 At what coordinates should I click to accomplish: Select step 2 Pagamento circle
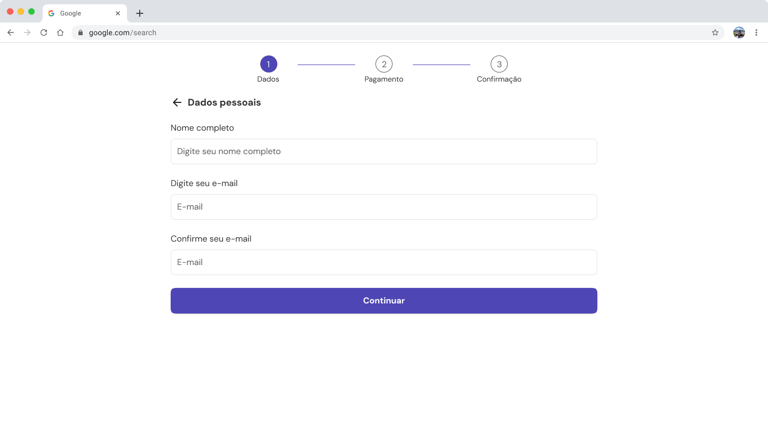coord(384,64)
